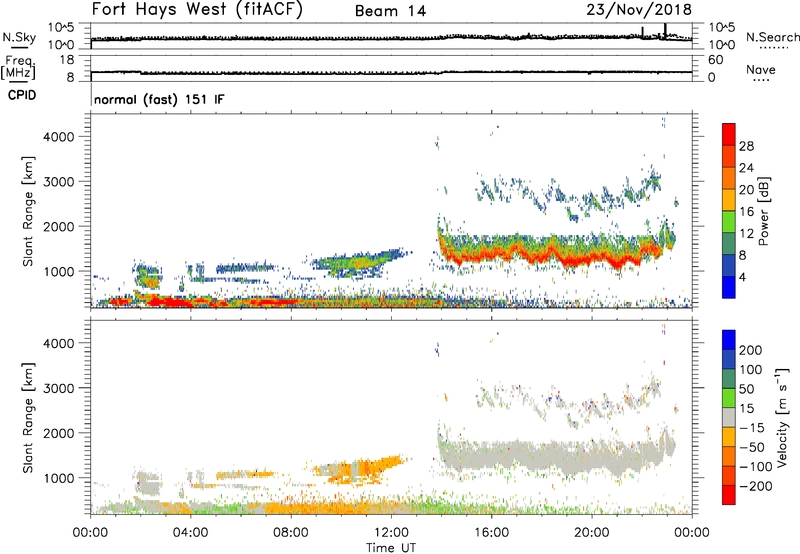Click the tall noise spike in N.Sky panel

665,30
